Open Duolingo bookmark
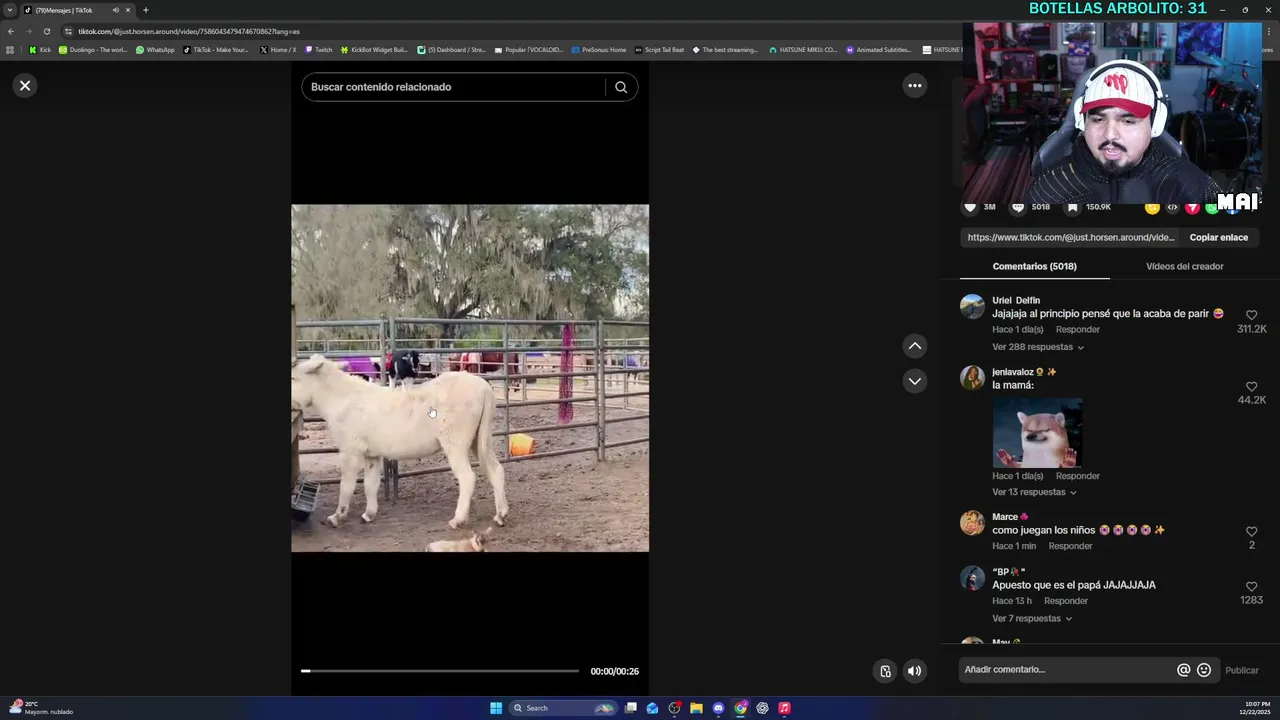1280x720 pixels. pyautogui.click(x=93, y=50)
